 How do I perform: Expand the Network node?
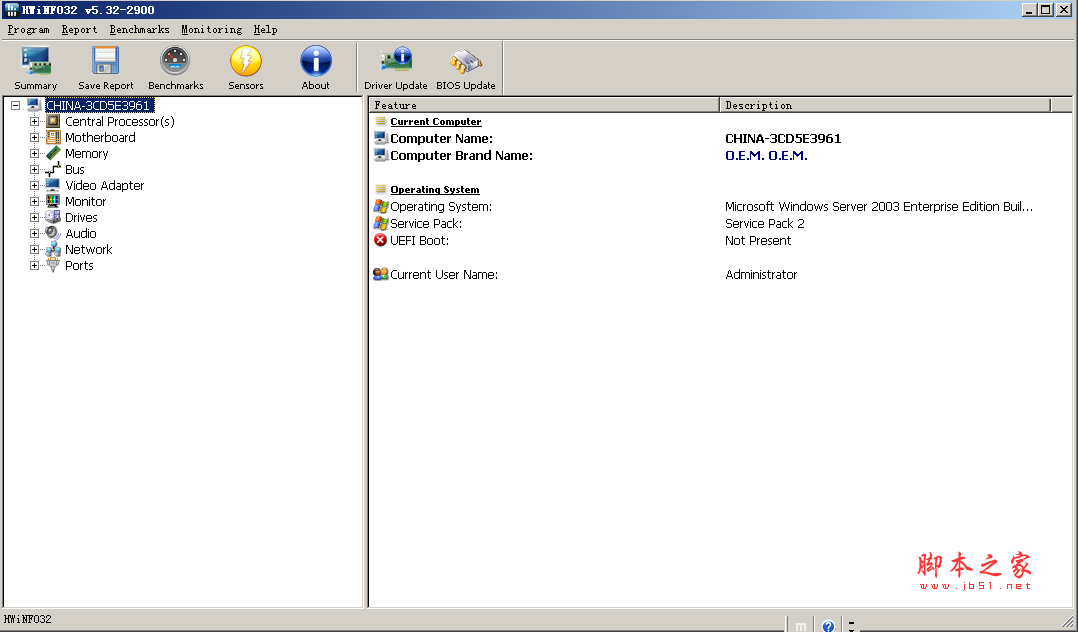34,250
